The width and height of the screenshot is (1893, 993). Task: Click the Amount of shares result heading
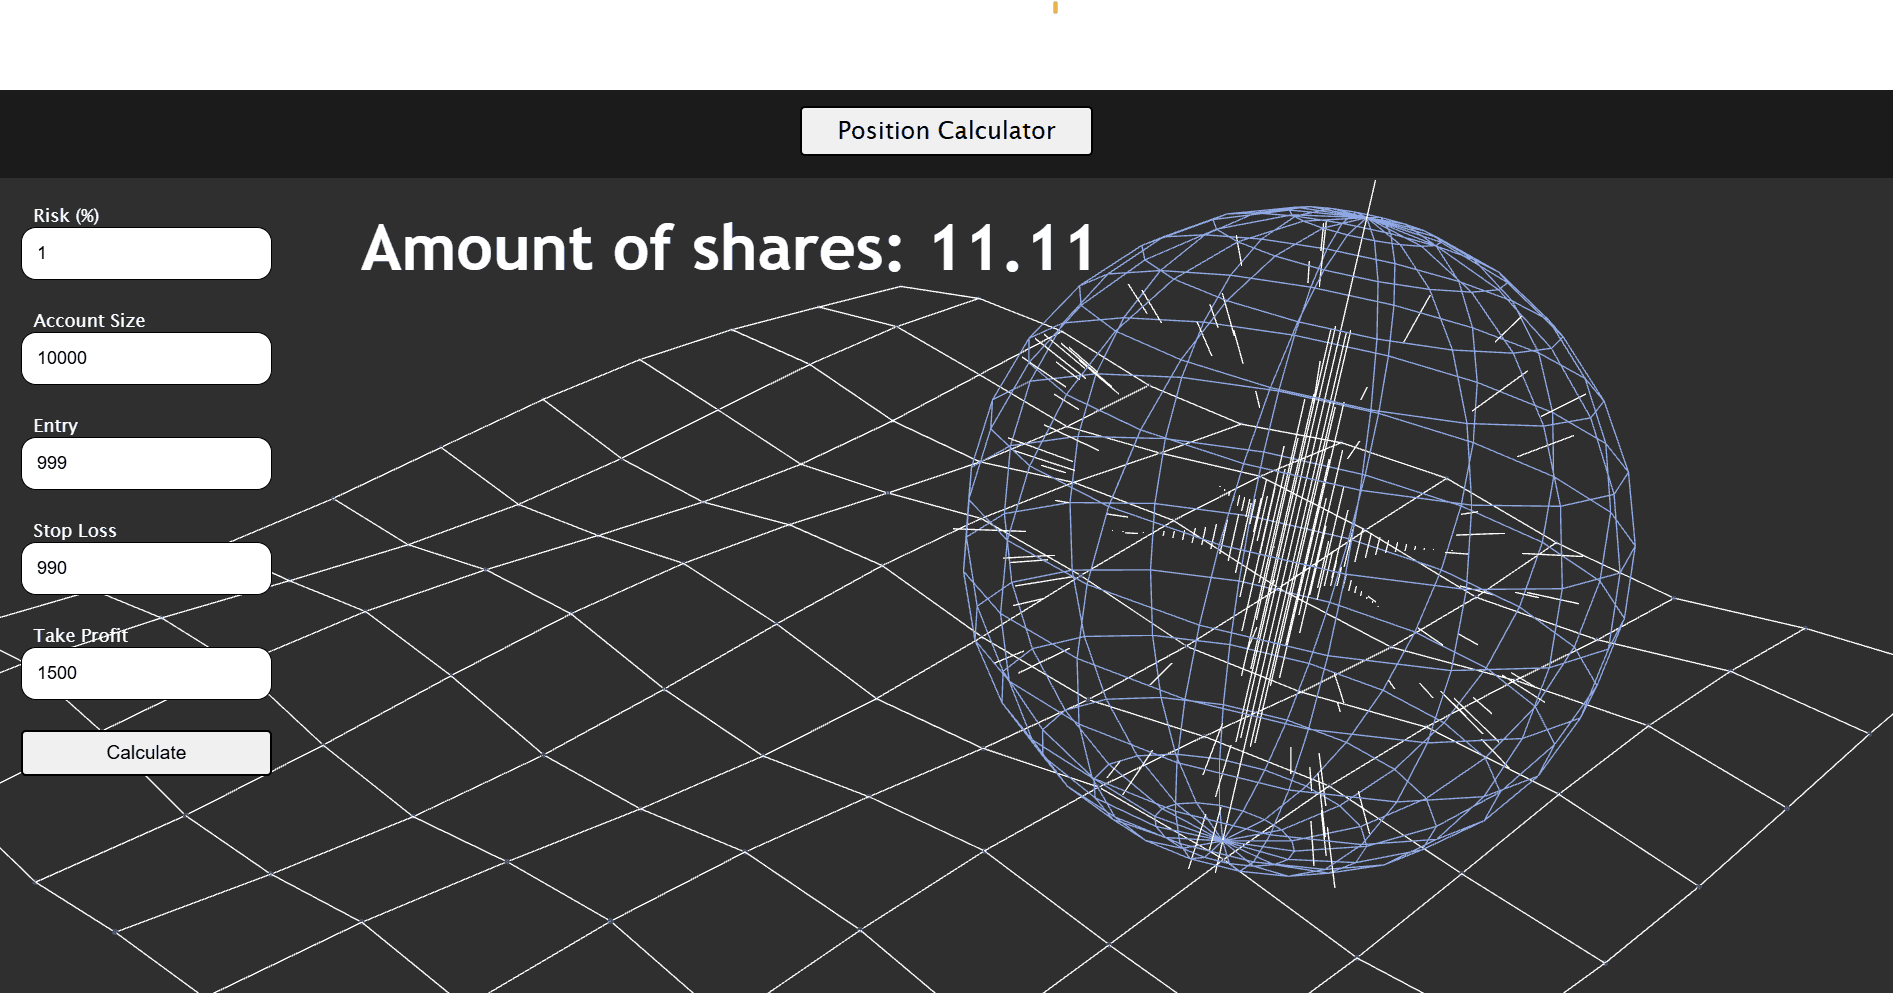(x=728, y=248)
